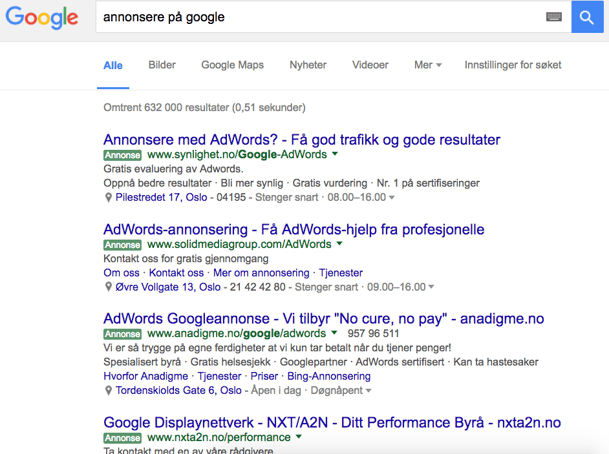This screenshot has height=454, width=609.
Task: Expand arrow next to www.anadigme.no/google/adwords
Action: click(x=334, y=332)
